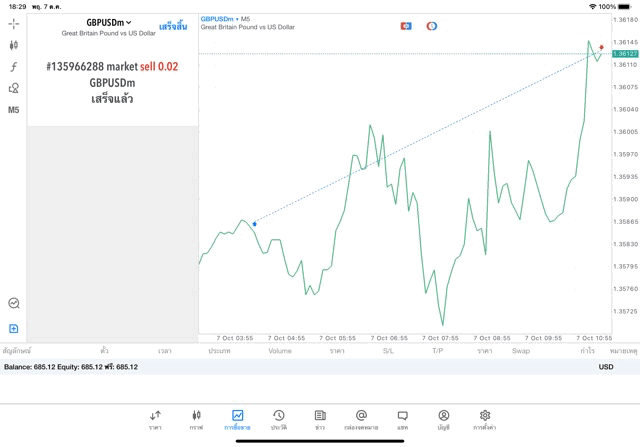Screen dimensions: 640x447
Task: Click order text #135966288 market sell 0.02
Action: tap(112, 67)
